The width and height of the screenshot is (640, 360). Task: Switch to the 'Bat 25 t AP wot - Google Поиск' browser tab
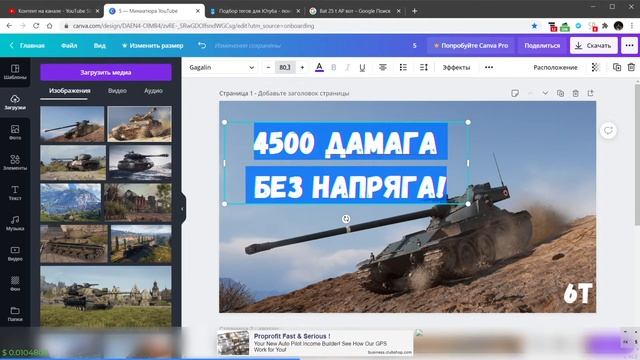pos(354,11)
